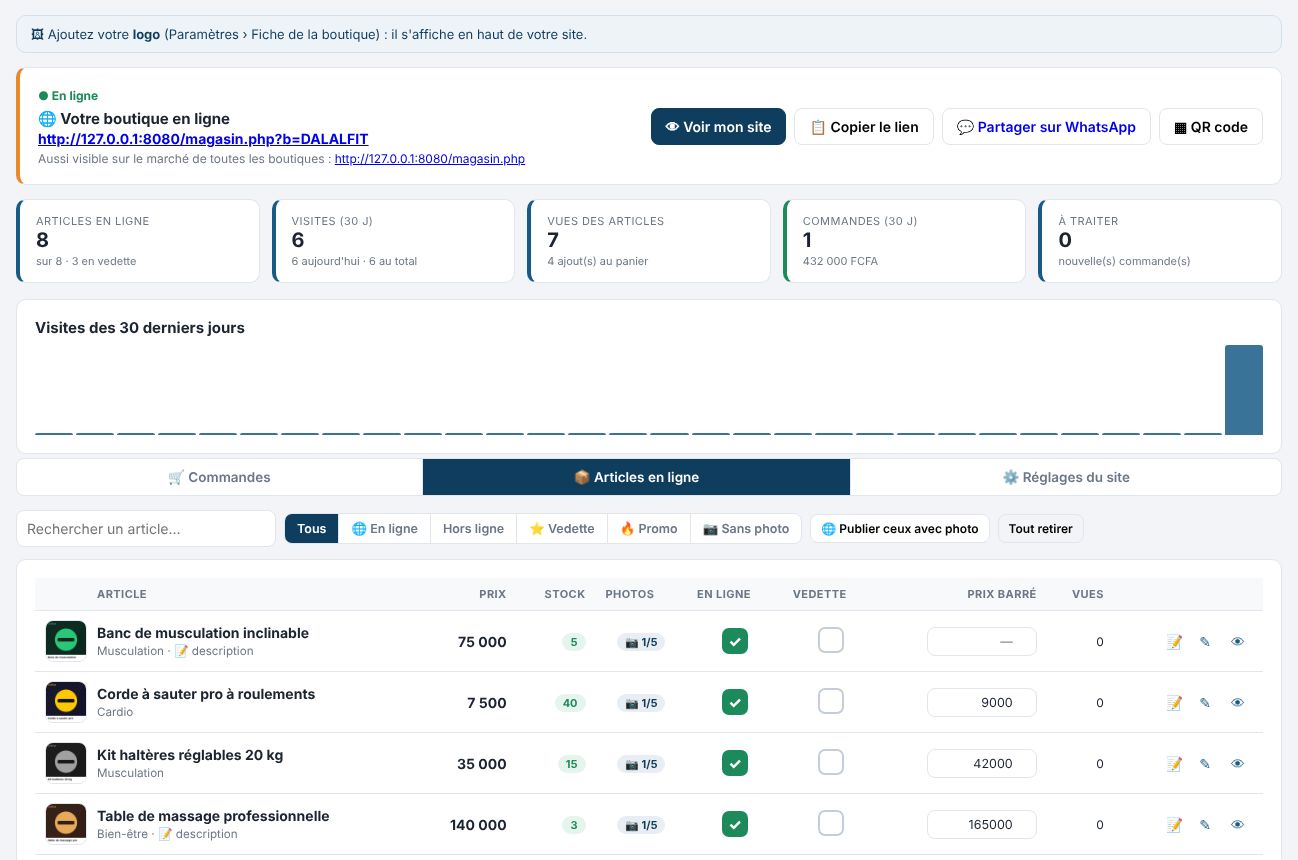Show only Promo articles
Screen dimensions: 1298x860
649,529
